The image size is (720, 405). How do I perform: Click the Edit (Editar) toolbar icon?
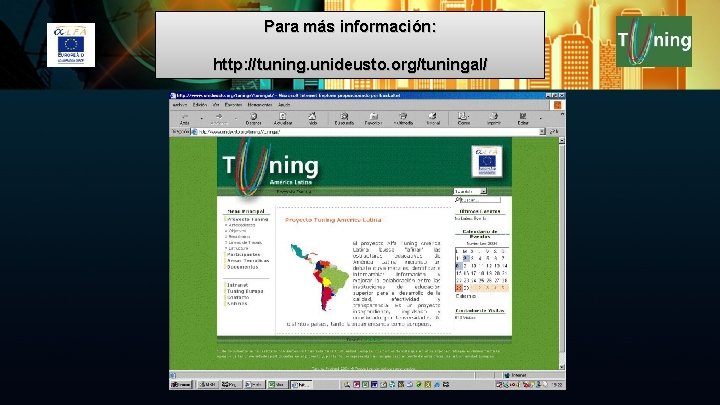[x=523, y=117]
